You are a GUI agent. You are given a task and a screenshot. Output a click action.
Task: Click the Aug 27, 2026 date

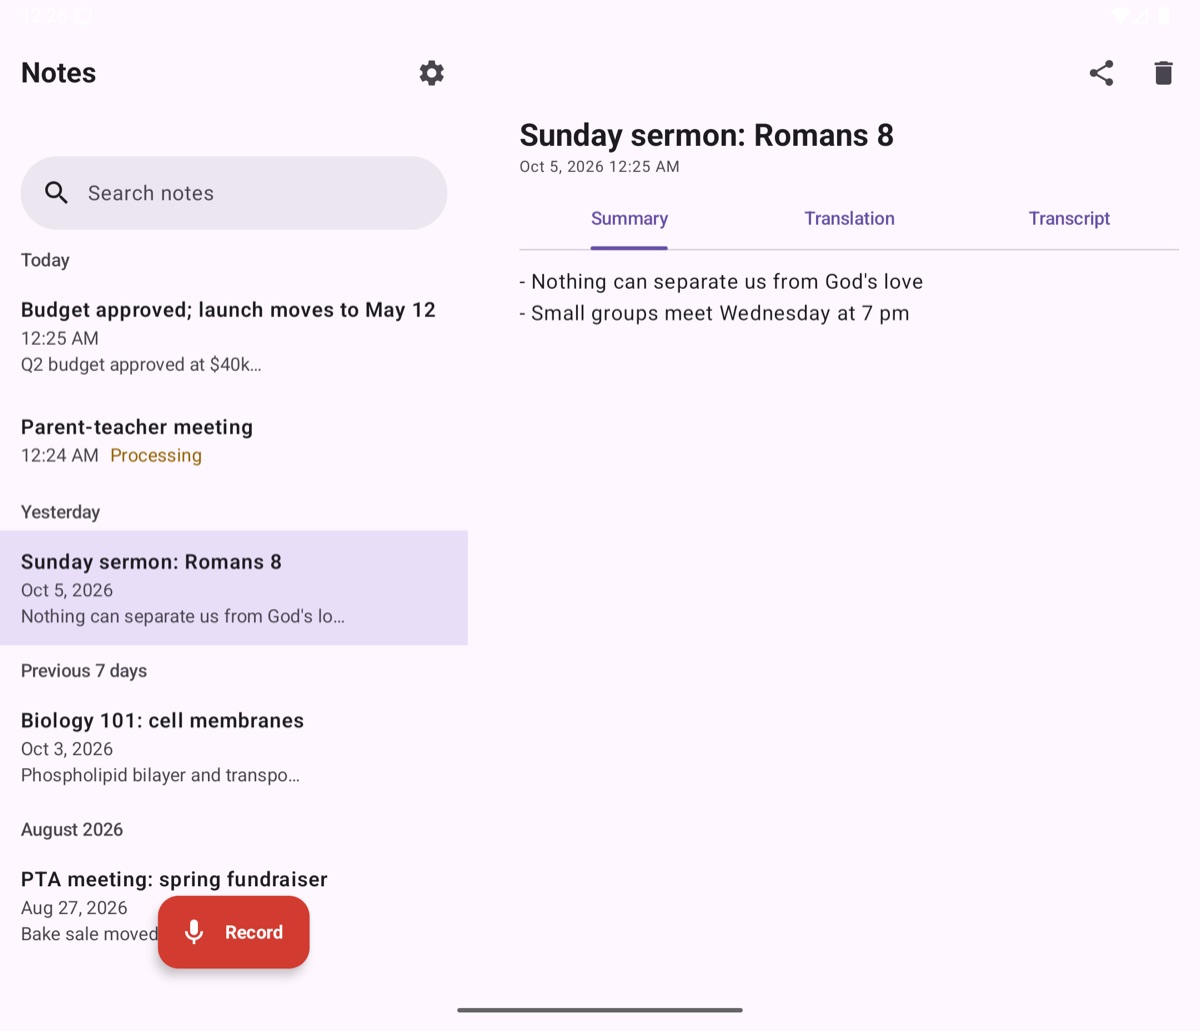click(x=74, y=908)
